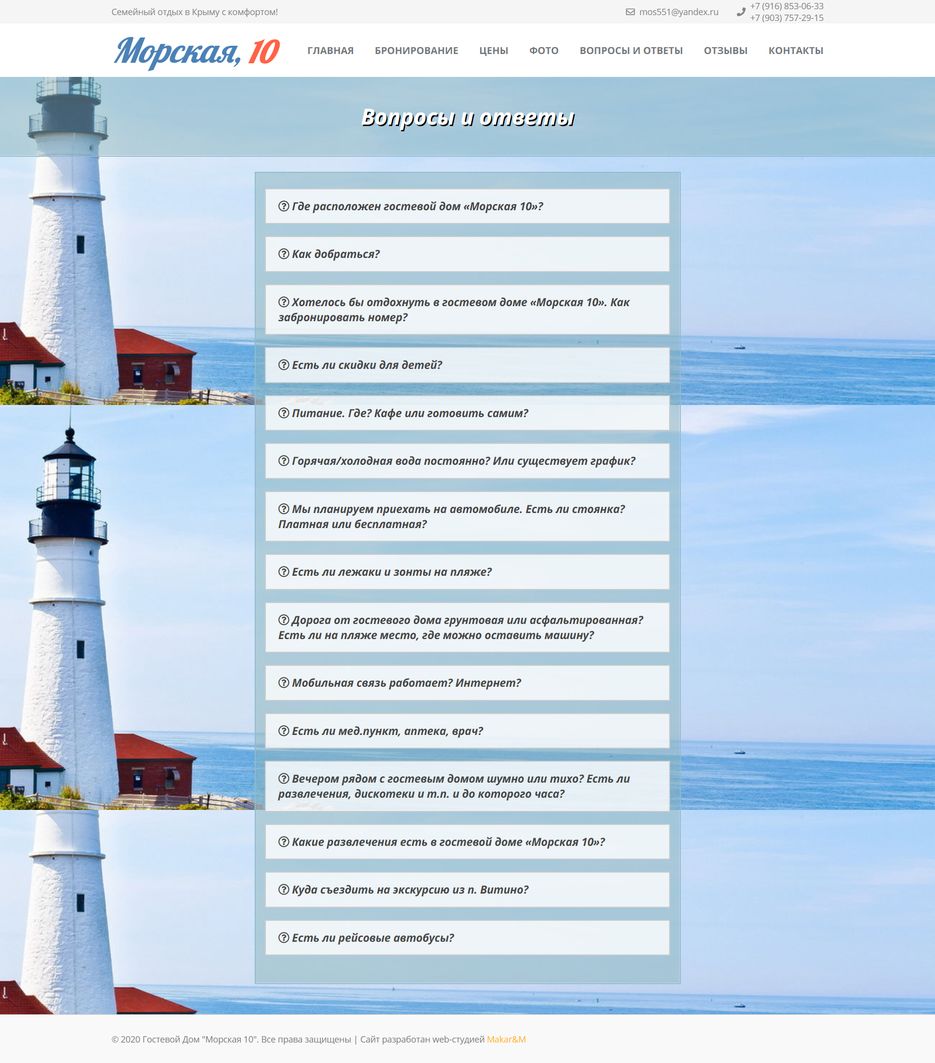Click phone number +7 (903) 757-29-15

[787, 18]
